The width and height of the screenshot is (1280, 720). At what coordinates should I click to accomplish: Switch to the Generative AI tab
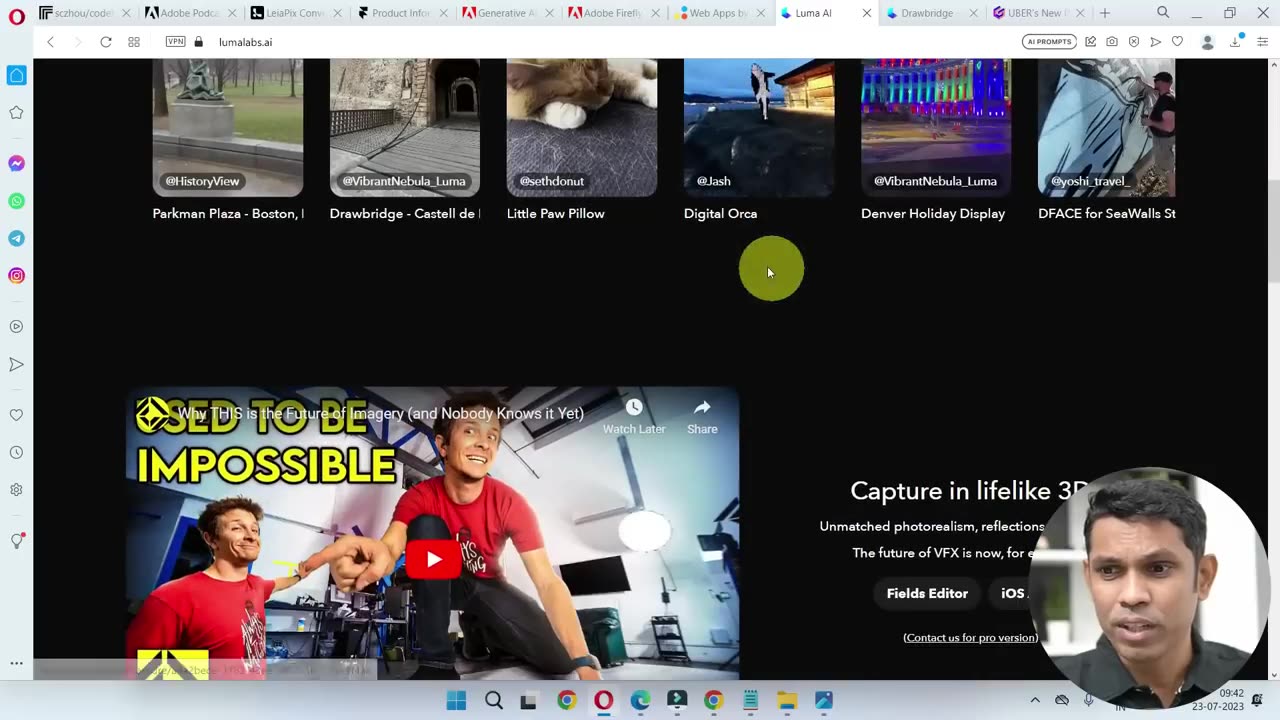508,13
